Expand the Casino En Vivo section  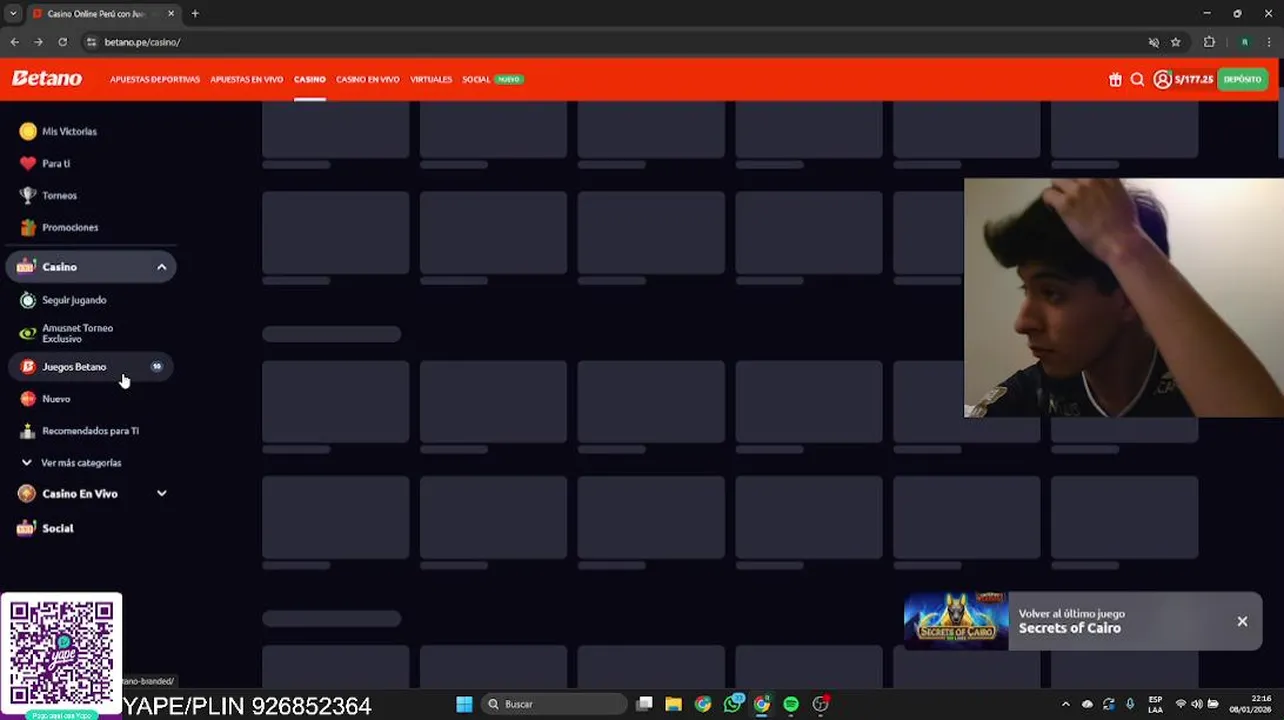(161, 493)
